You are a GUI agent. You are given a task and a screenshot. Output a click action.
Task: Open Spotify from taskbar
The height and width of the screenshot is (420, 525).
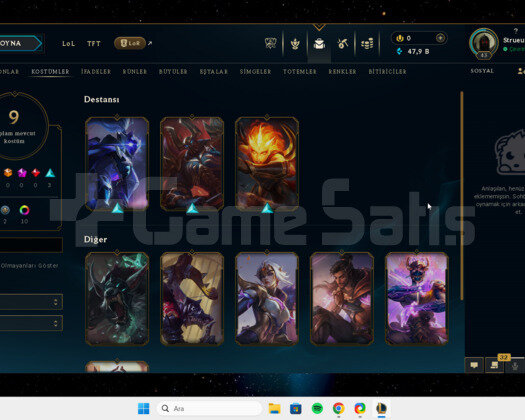(317, 408)
